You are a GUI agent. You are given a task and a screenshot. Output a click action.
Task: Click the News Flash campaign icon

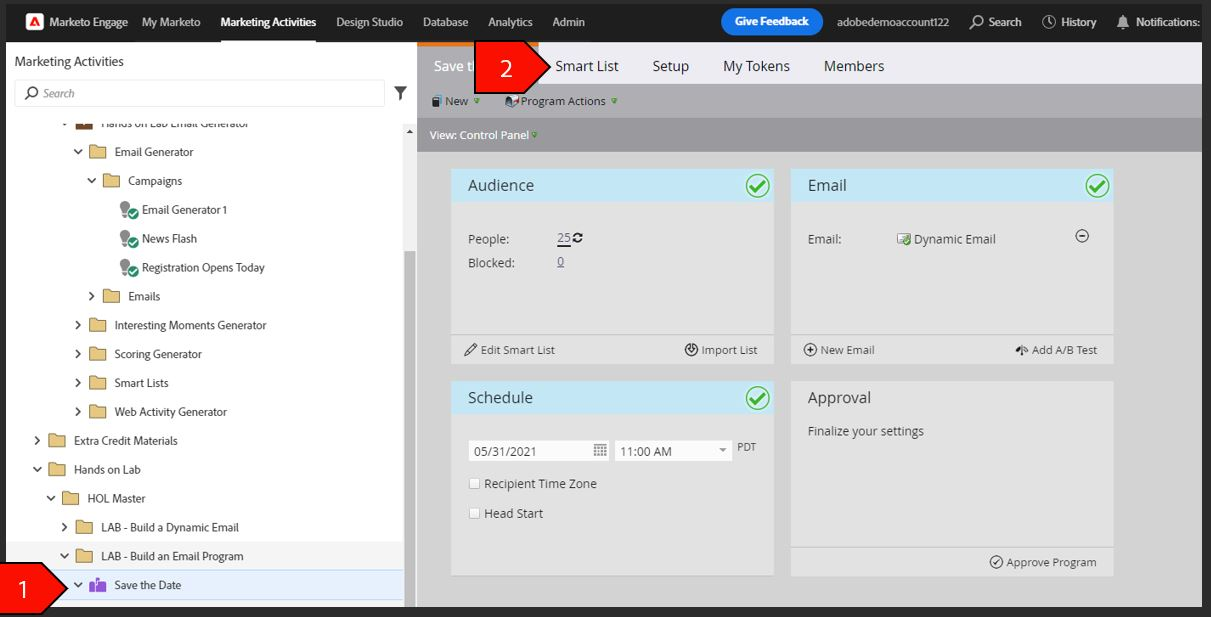point(128,239)
